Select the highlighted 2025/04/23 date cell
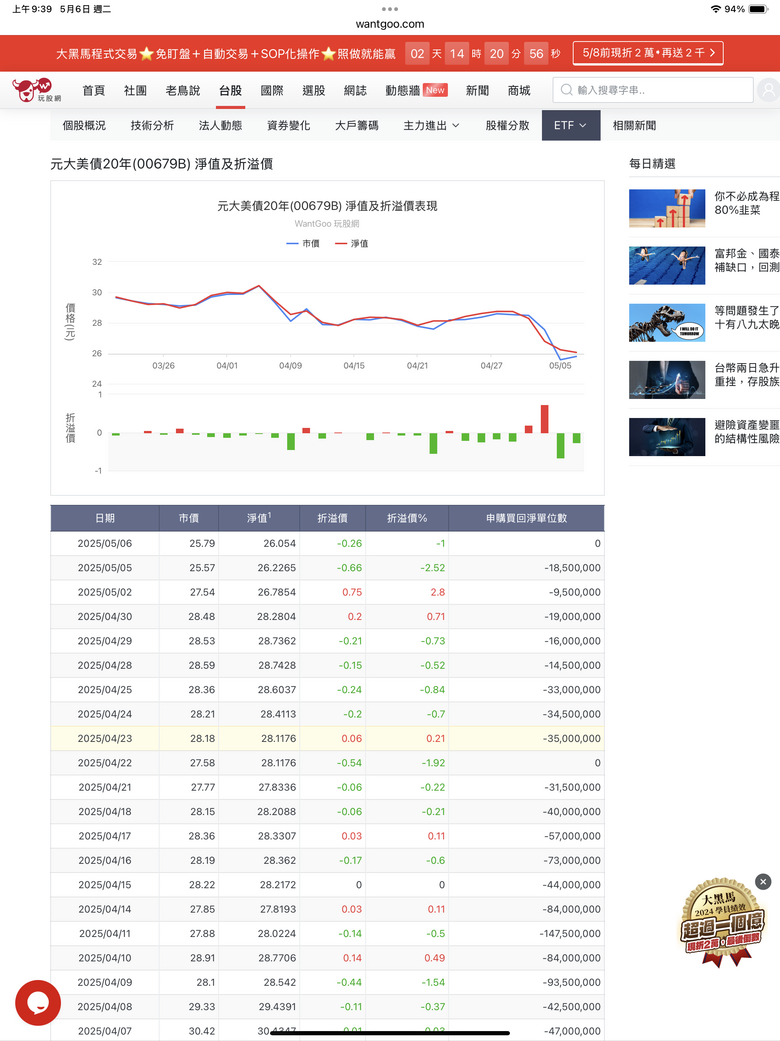 pyautogui.click(x=105, y=738)
